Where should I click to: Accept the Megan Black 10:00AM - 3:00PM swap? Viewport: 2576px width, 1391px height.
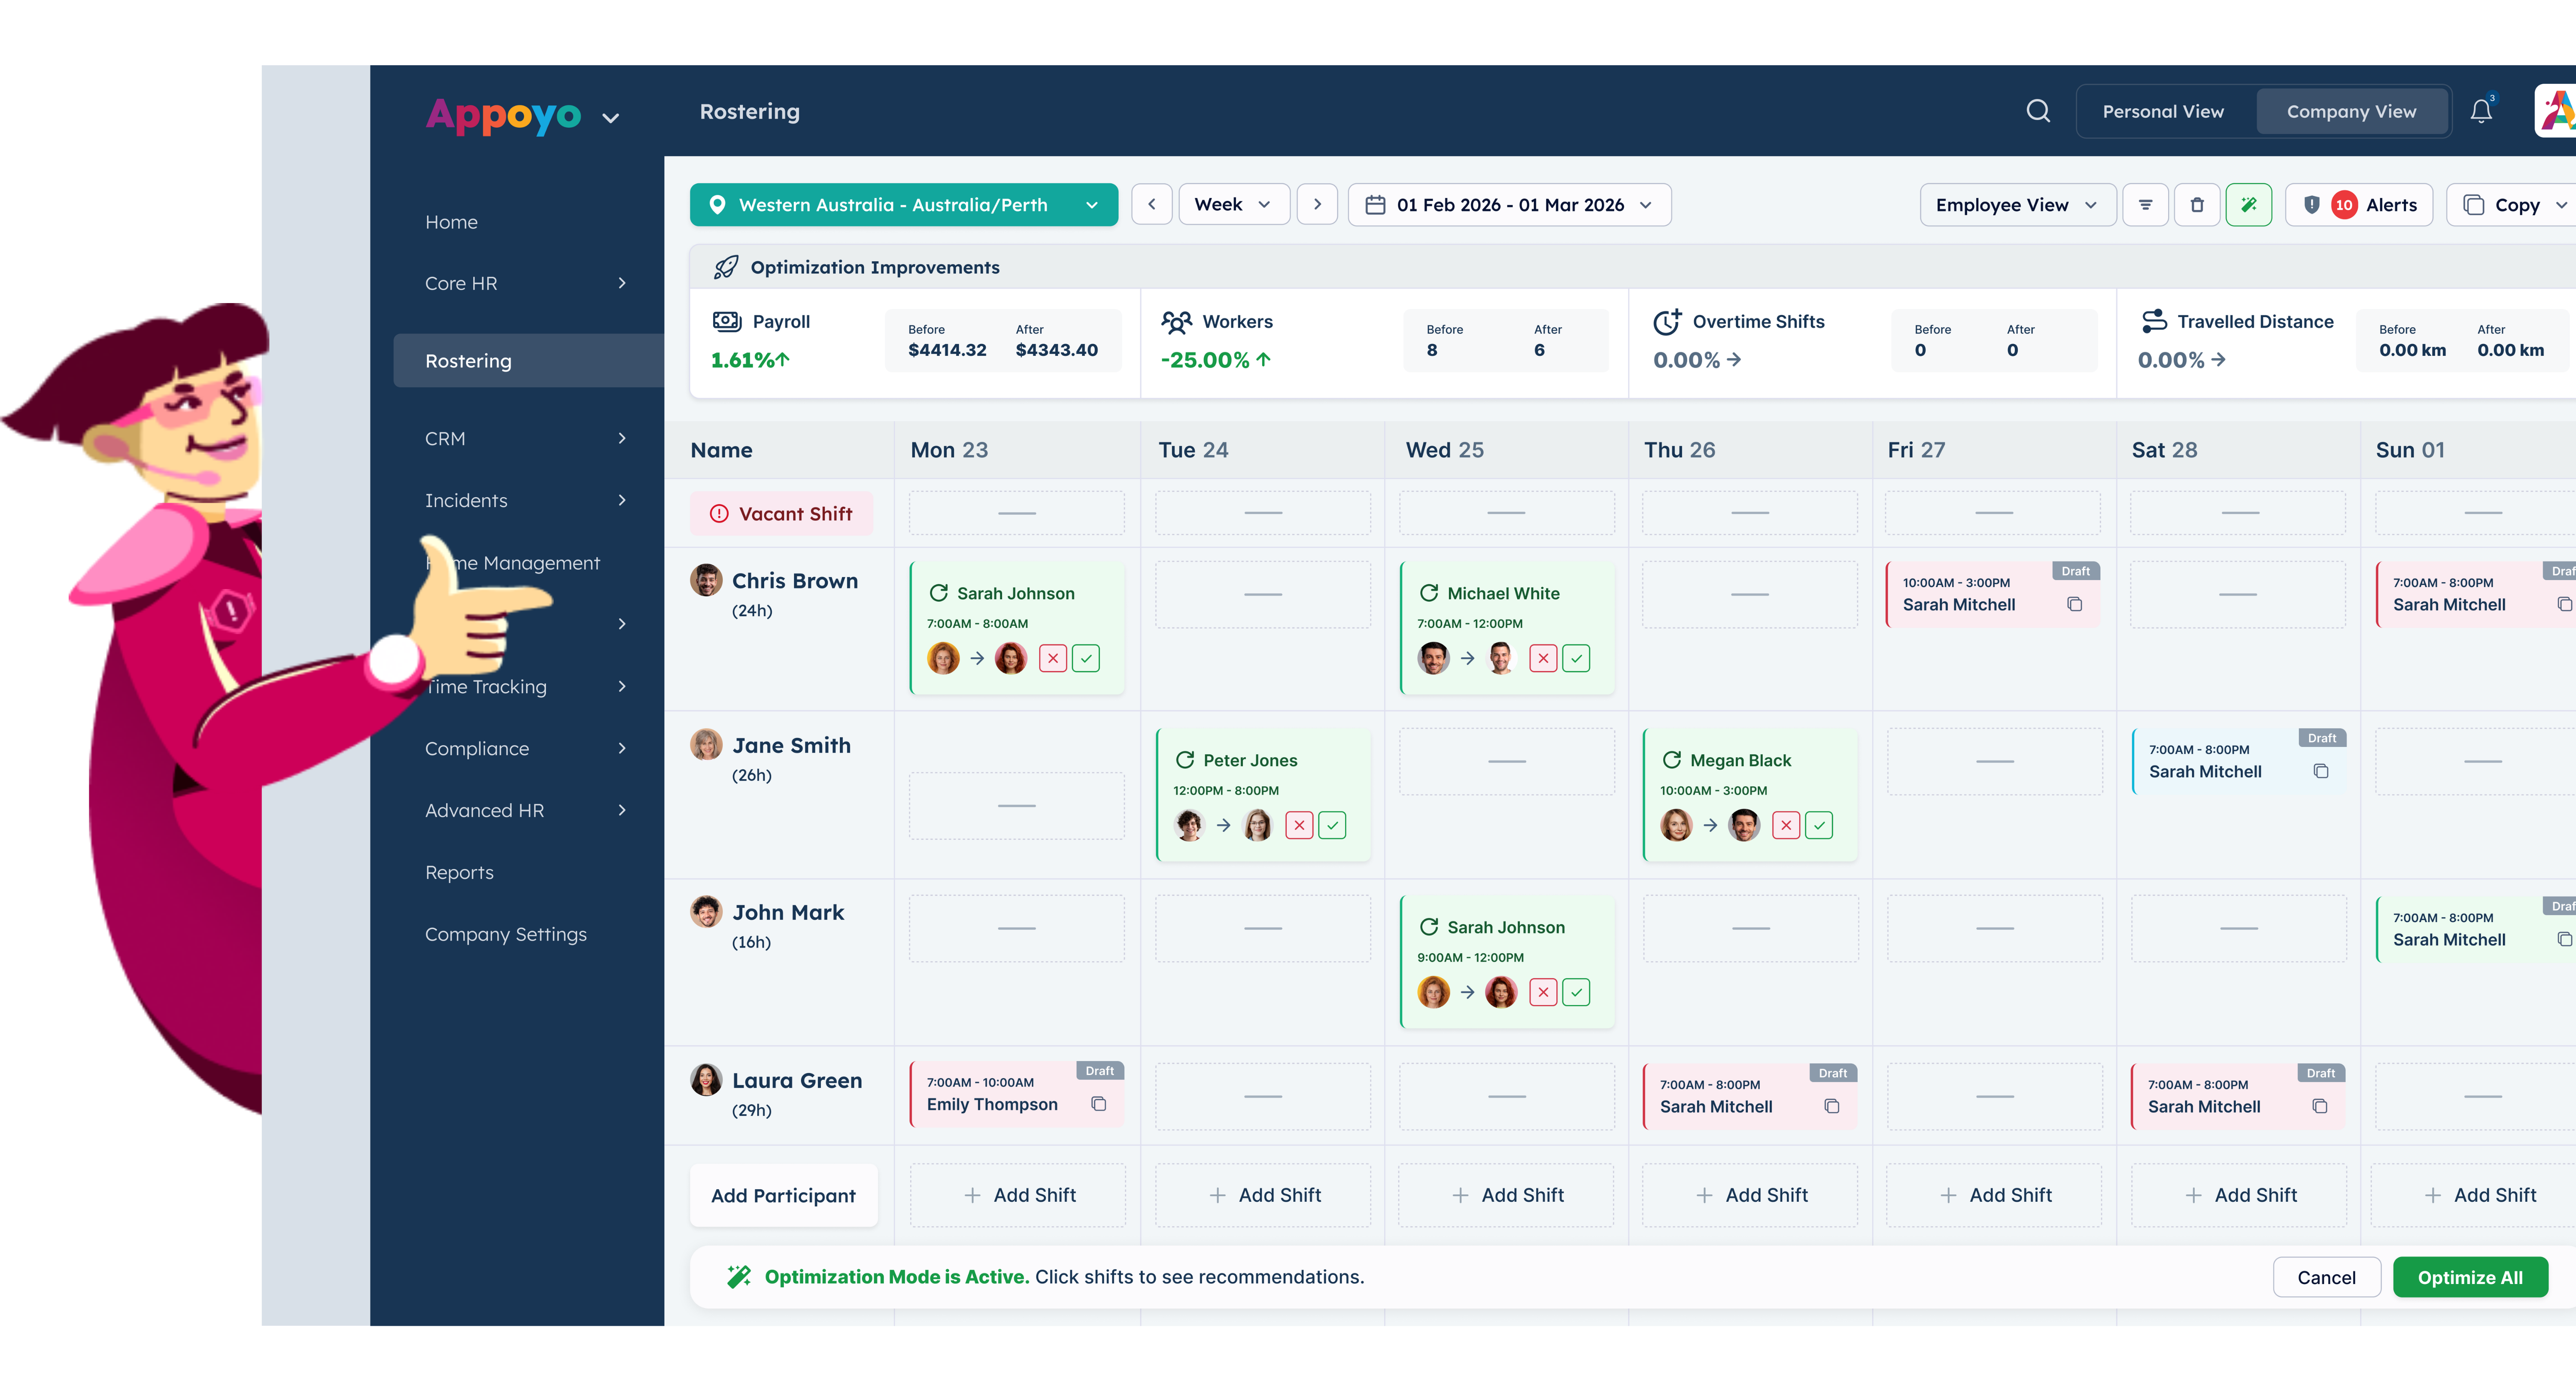[1819, 825]
